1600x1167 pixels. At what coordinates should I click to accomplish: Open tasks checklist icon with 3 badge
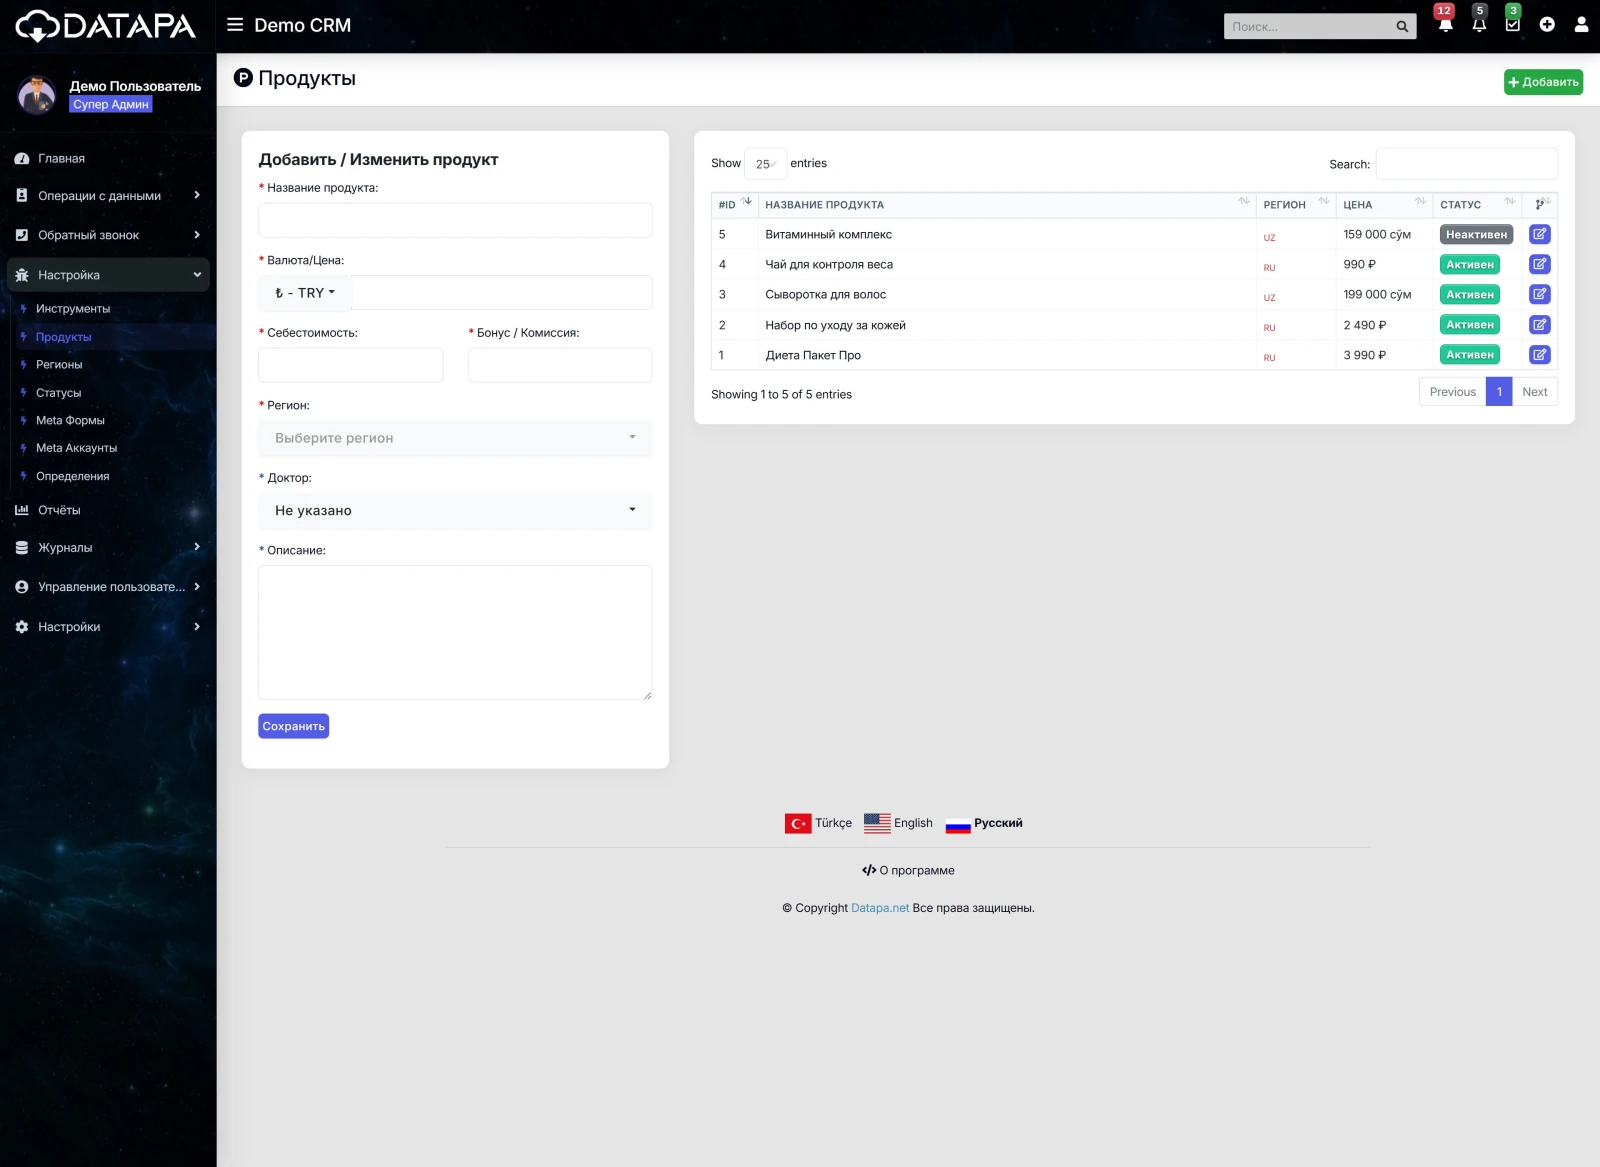coord(1513,24)
